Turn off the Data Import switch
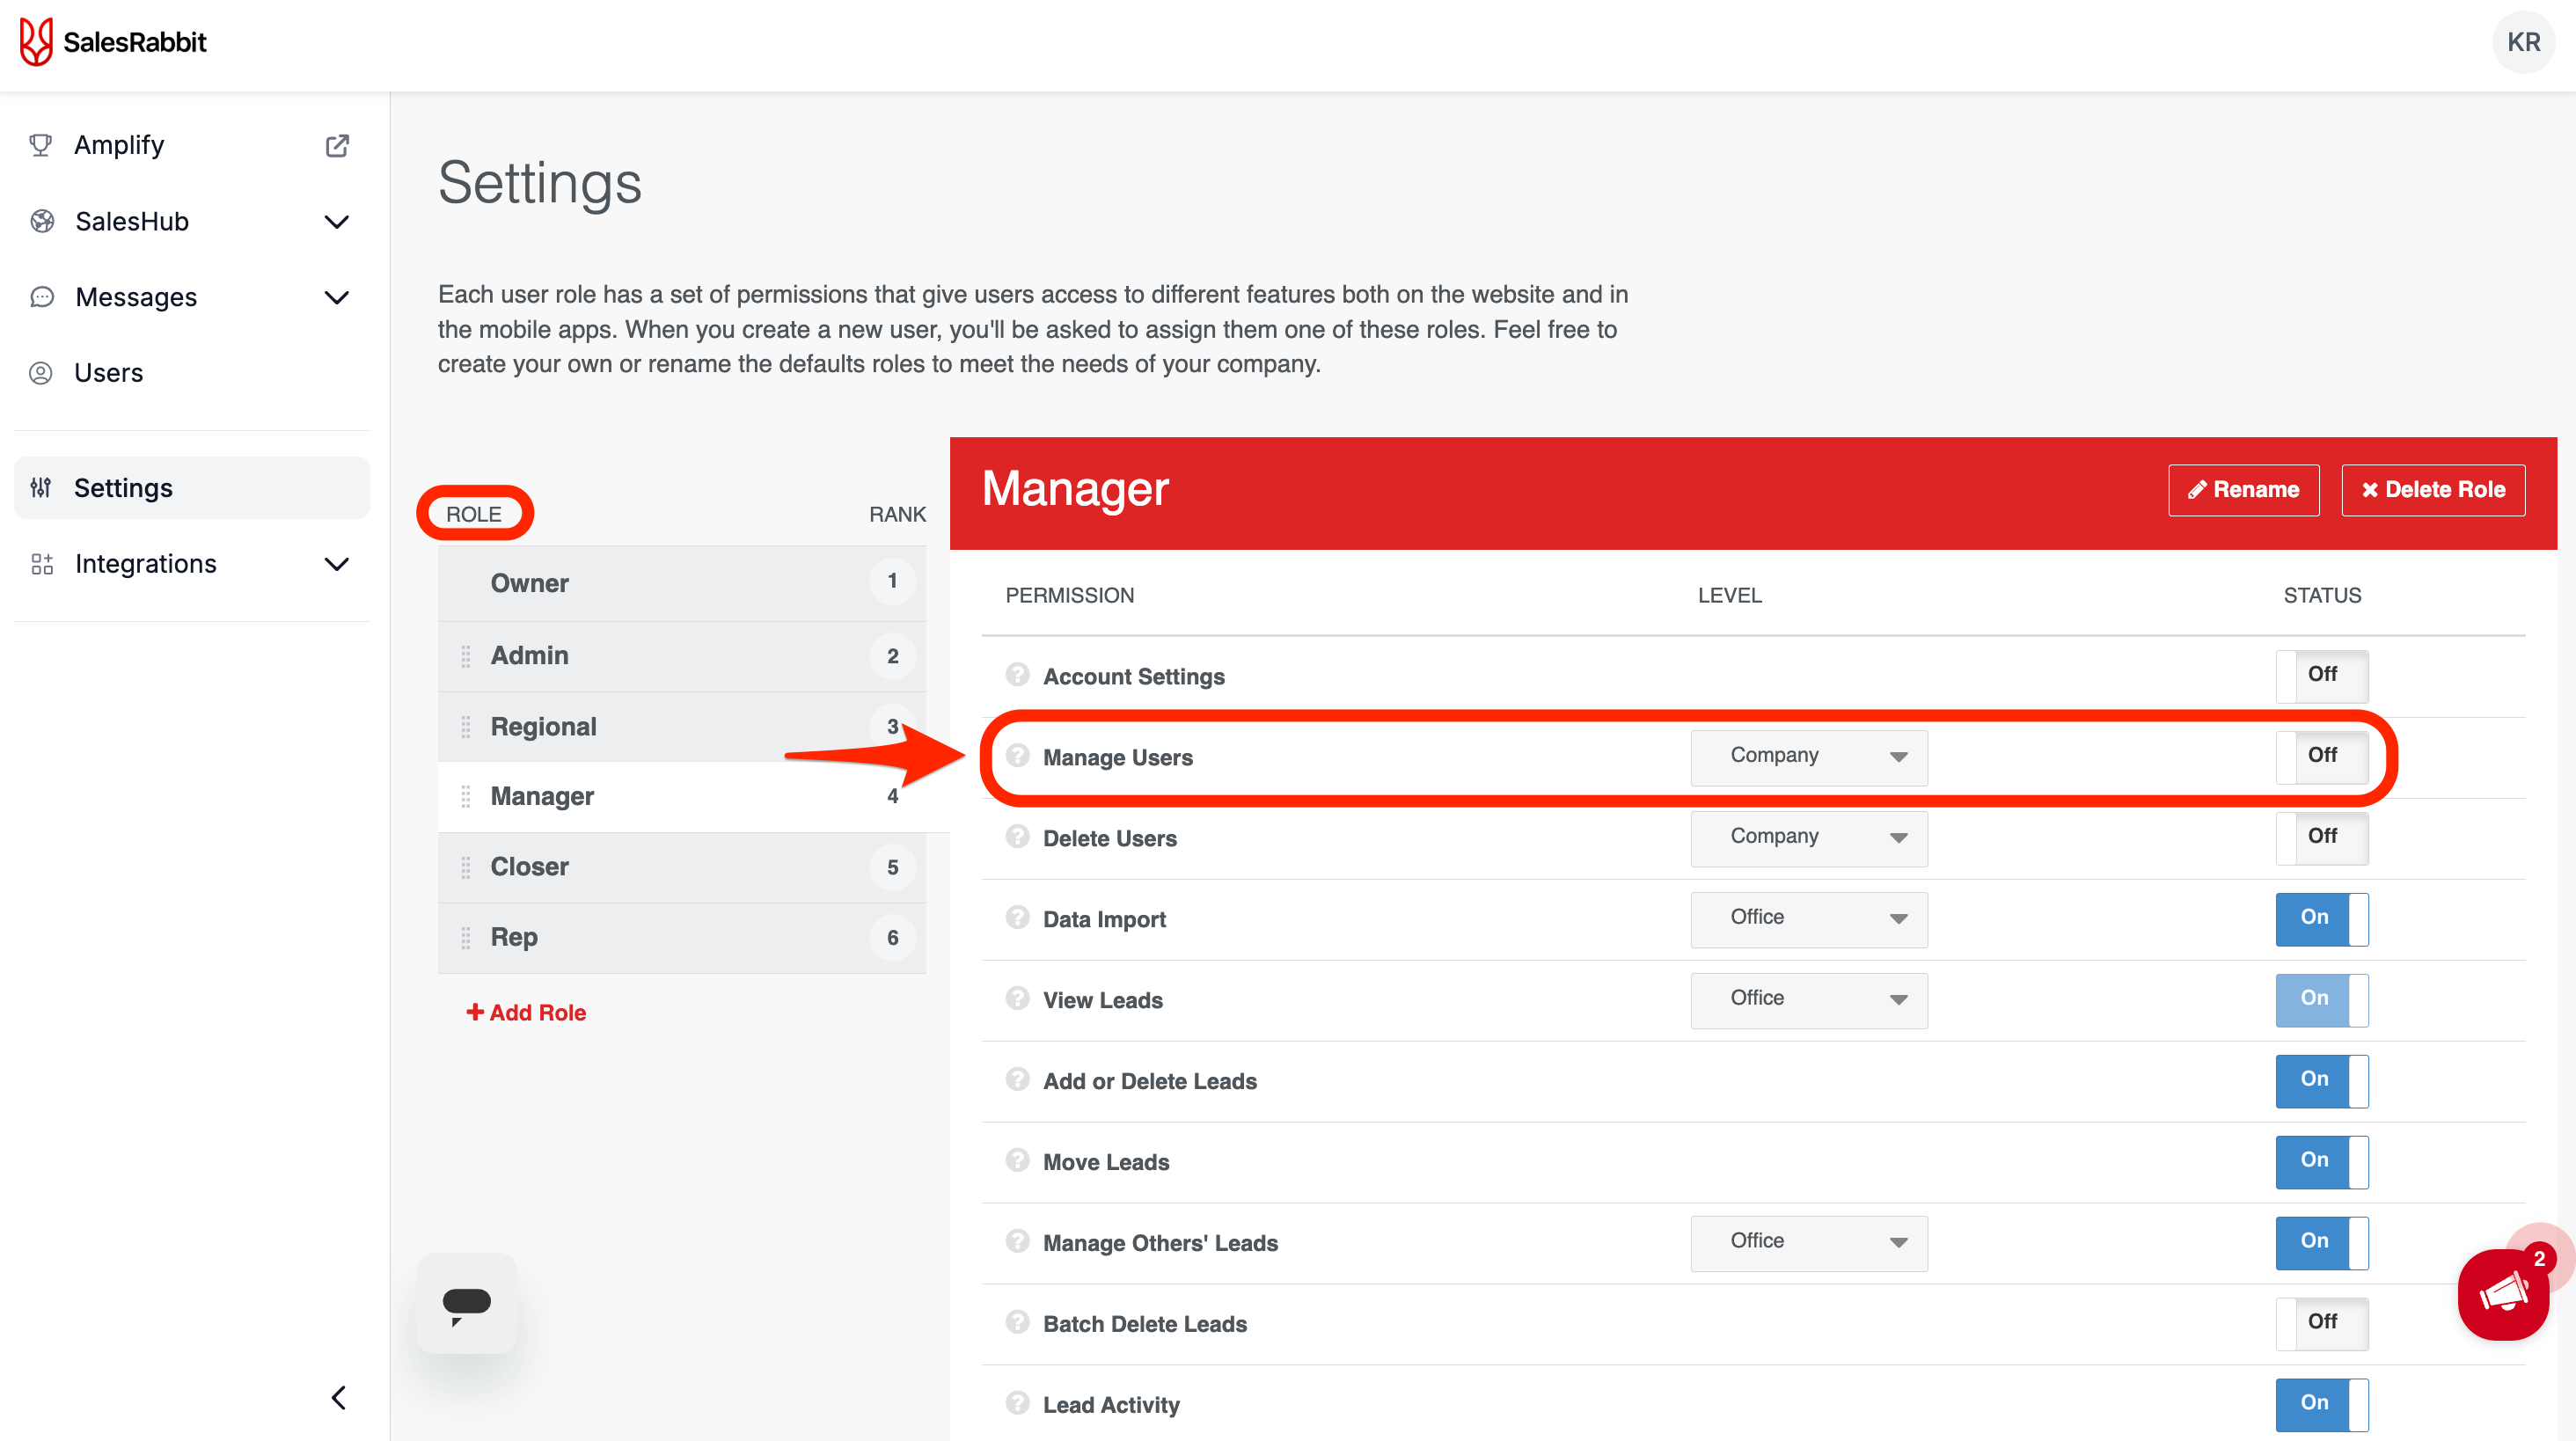2576x1441 pixels. (x=2321, y=918)
